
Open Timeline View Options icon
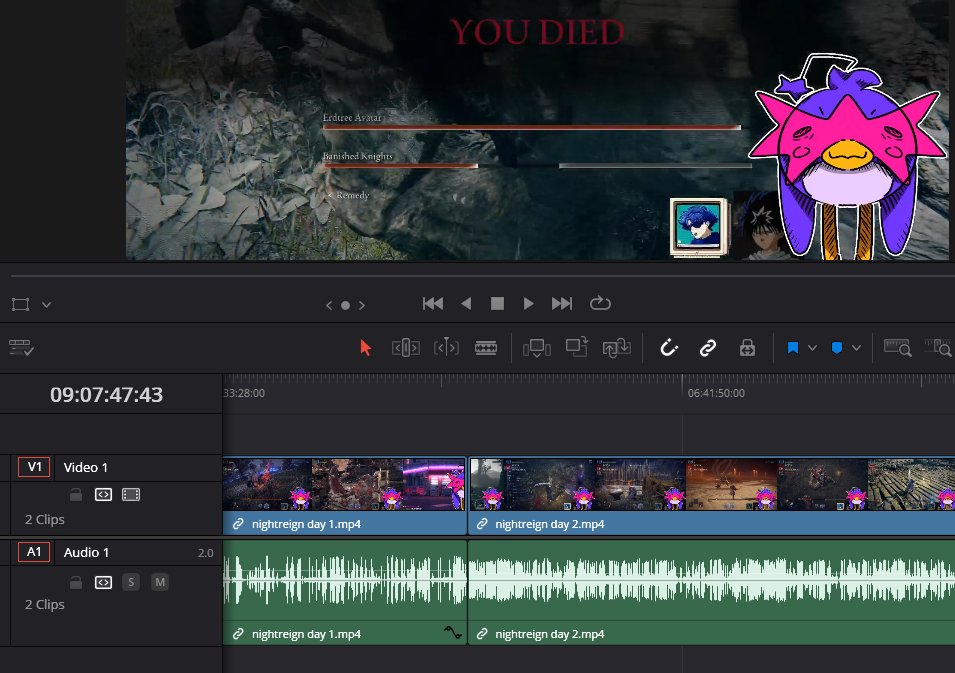pos(21,348)
